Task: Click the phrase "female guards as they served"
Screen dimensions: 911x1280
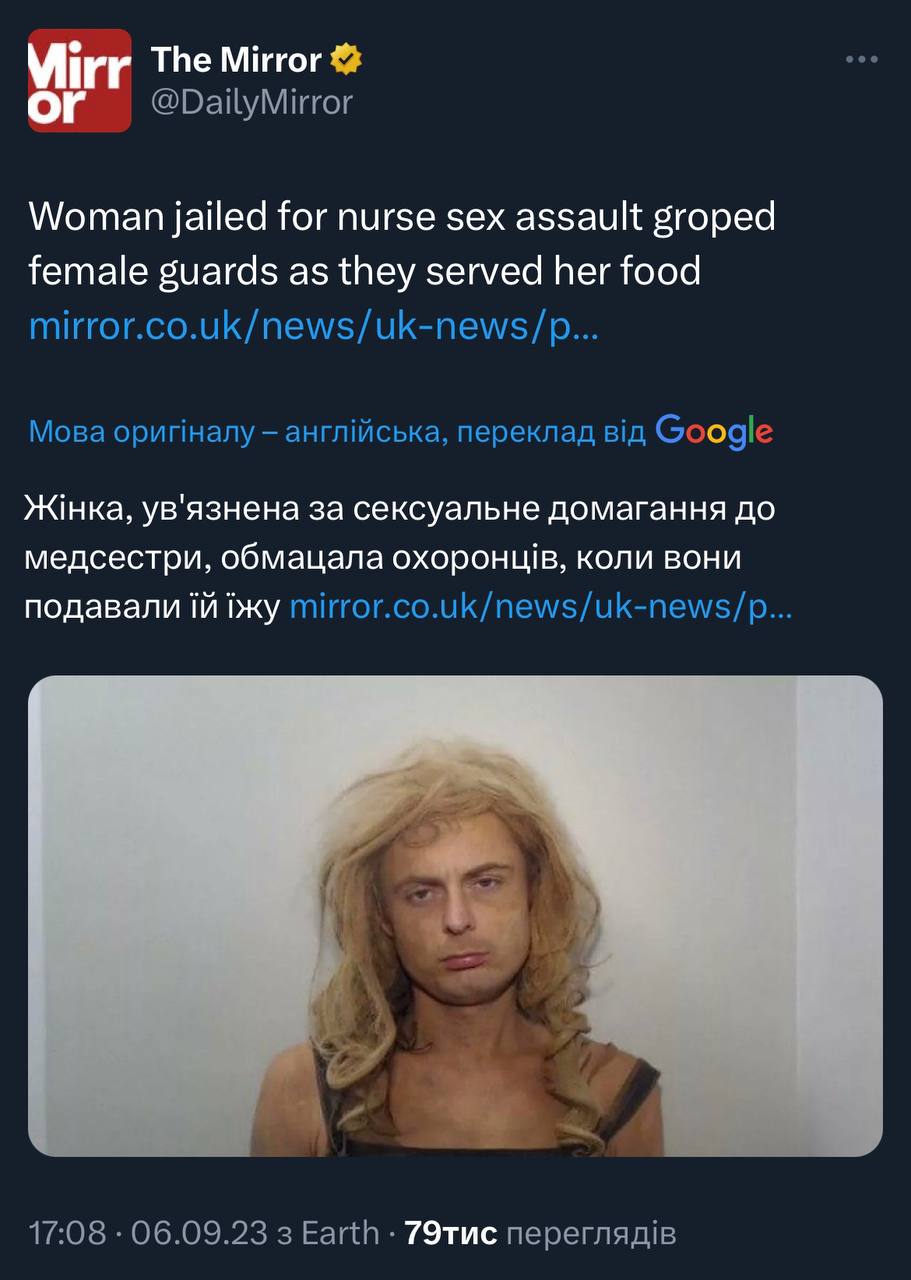Action: click(281, 272)
